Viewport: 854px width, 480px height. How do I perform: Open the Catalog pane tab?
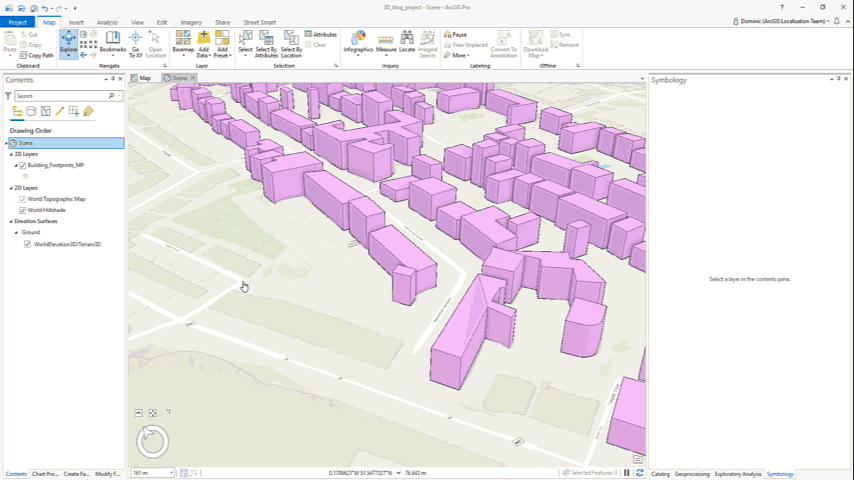[x=660, y=474]
